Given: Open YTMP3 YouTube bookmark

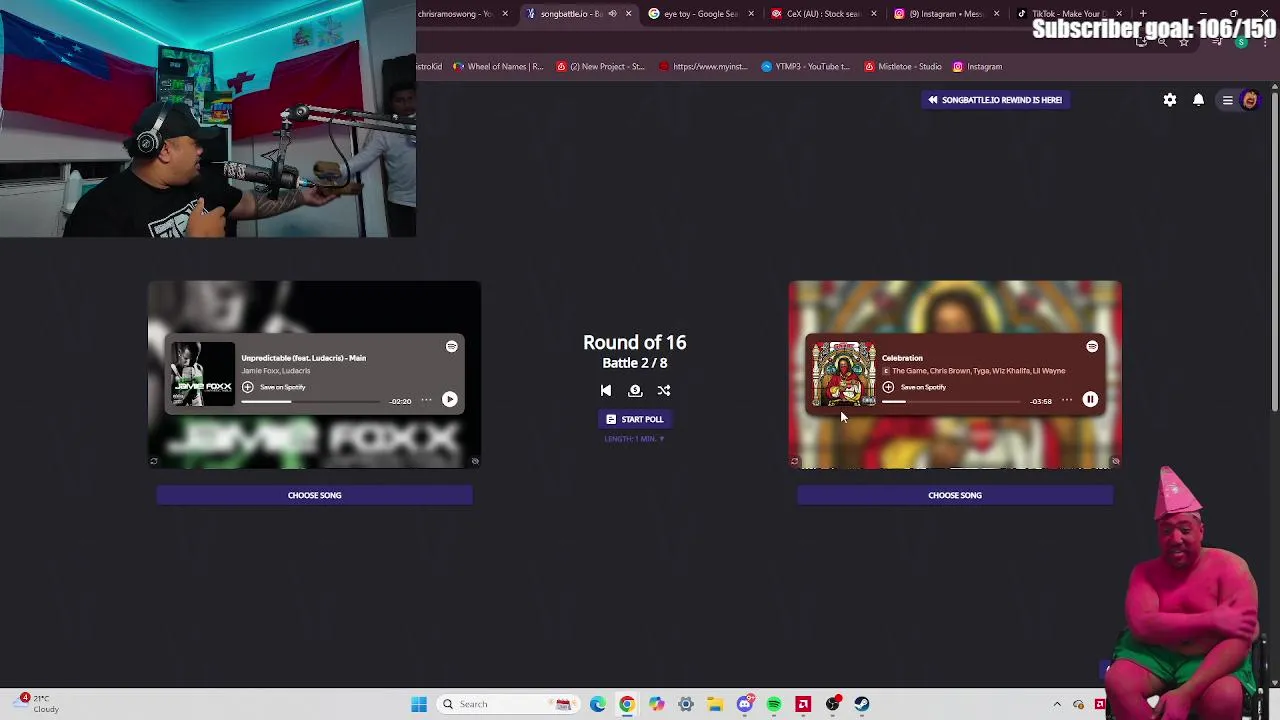Looking at the screenshot, I should 805,67.
